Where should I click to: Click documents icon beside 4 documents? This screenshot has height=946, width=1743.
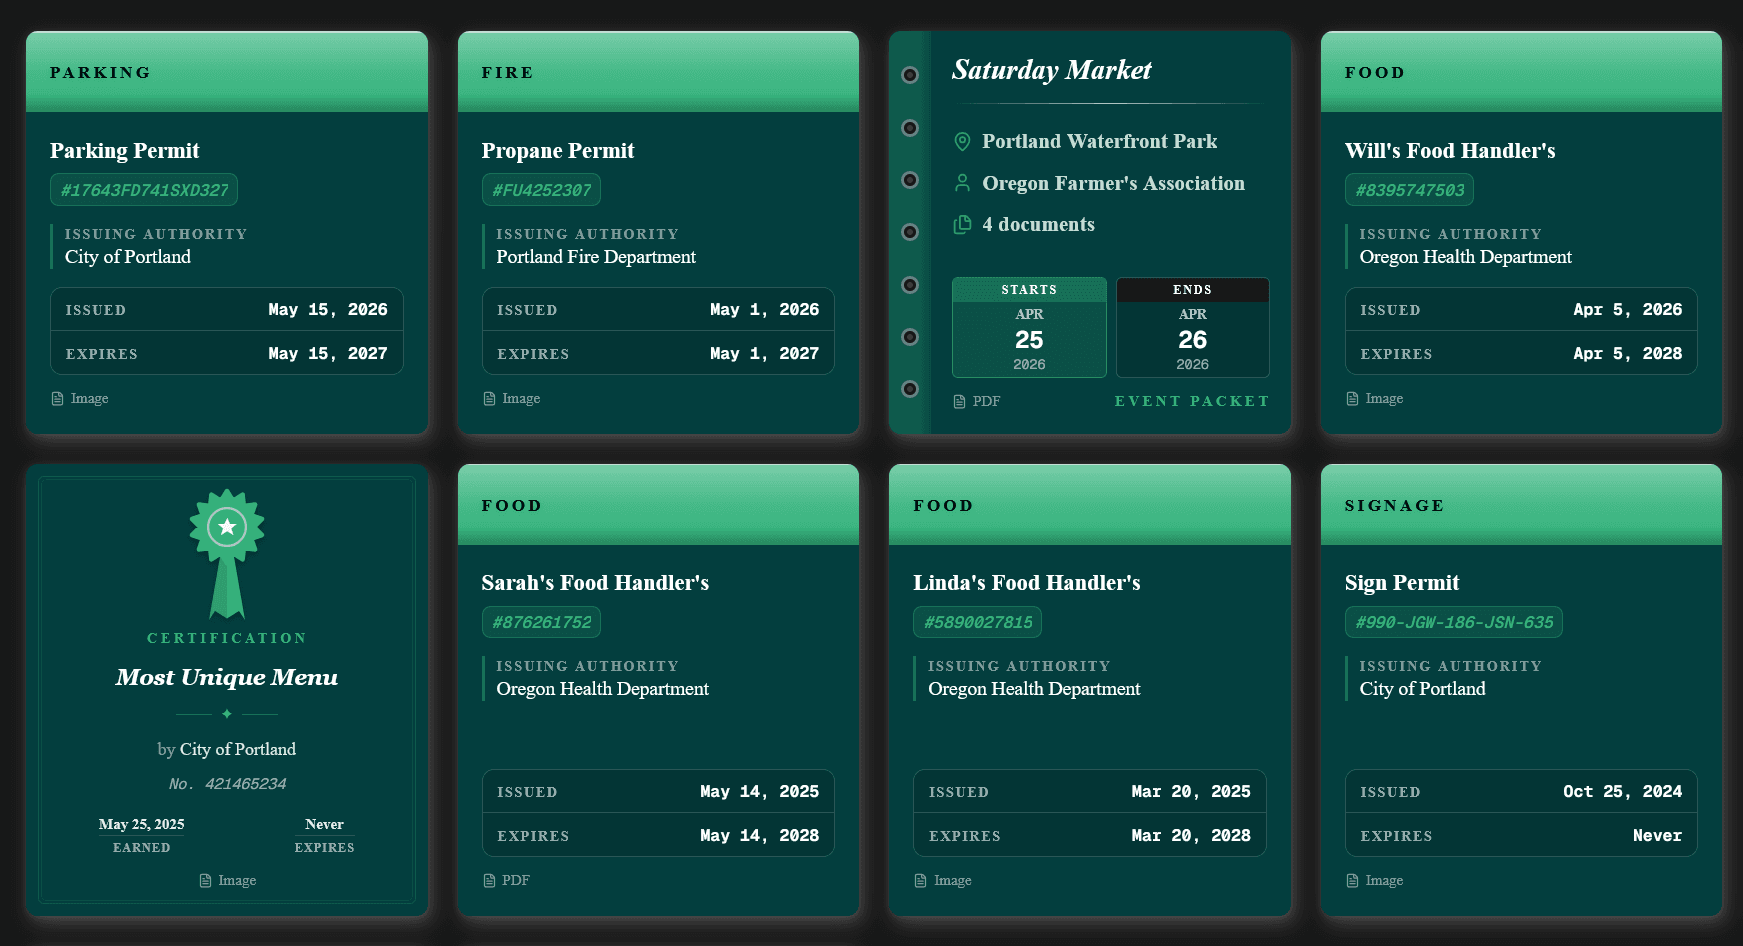pos(962,224)
